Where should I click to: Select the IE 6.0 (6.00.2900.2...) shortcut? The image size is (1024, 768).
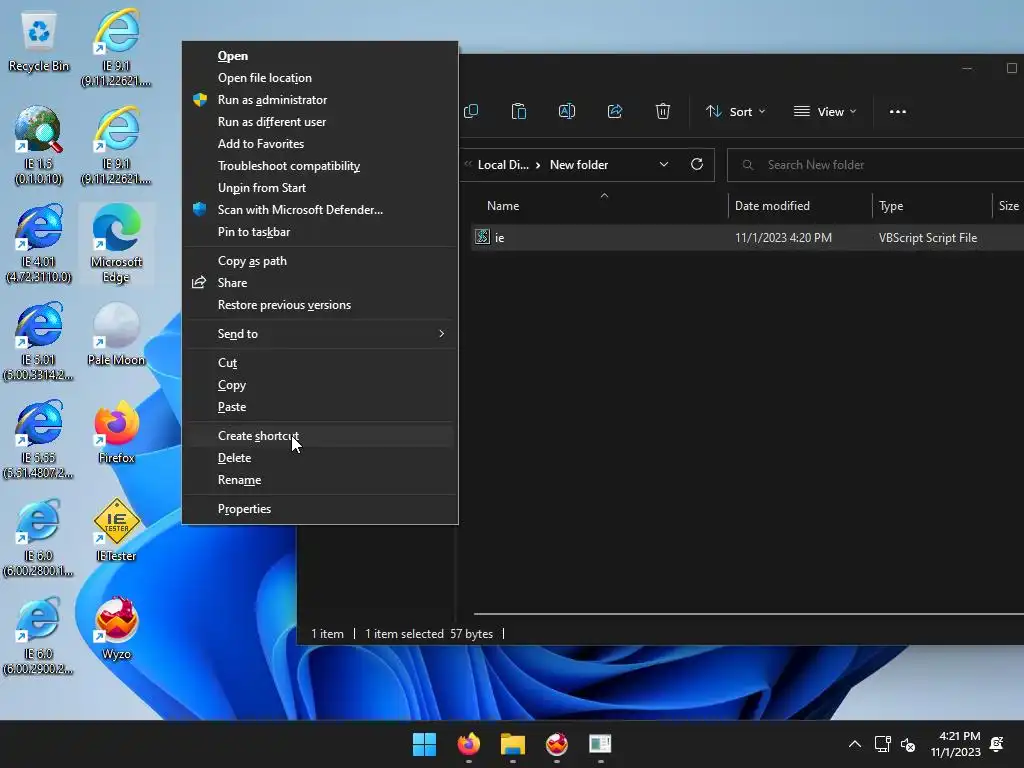tap(39, 635)
